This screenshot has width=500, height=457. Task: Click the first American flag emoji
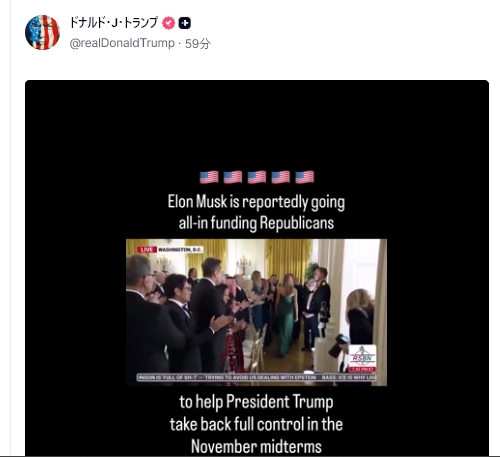[x=209, y=177]
